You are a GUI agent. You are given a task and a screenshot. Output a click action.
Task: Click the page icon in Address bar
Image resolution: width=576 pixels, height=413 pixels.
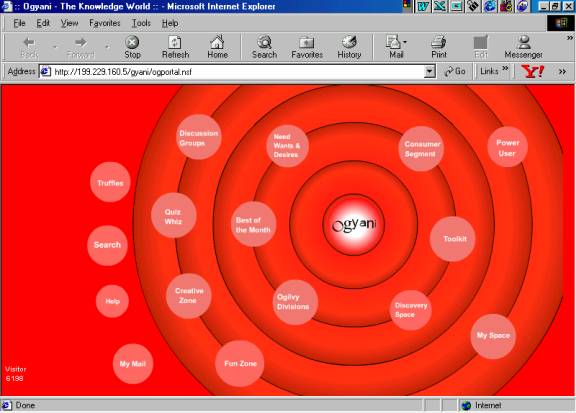pyautogui.click(x=45, y=71)
